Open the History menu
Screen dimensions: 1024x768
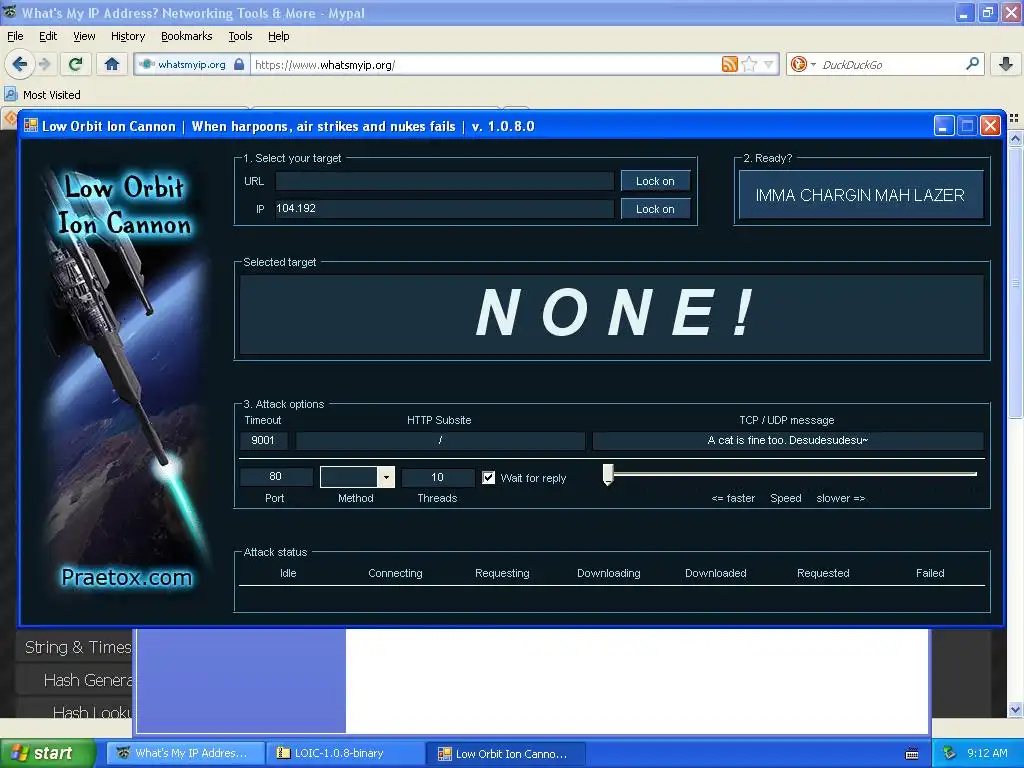(x=127, y=36)
